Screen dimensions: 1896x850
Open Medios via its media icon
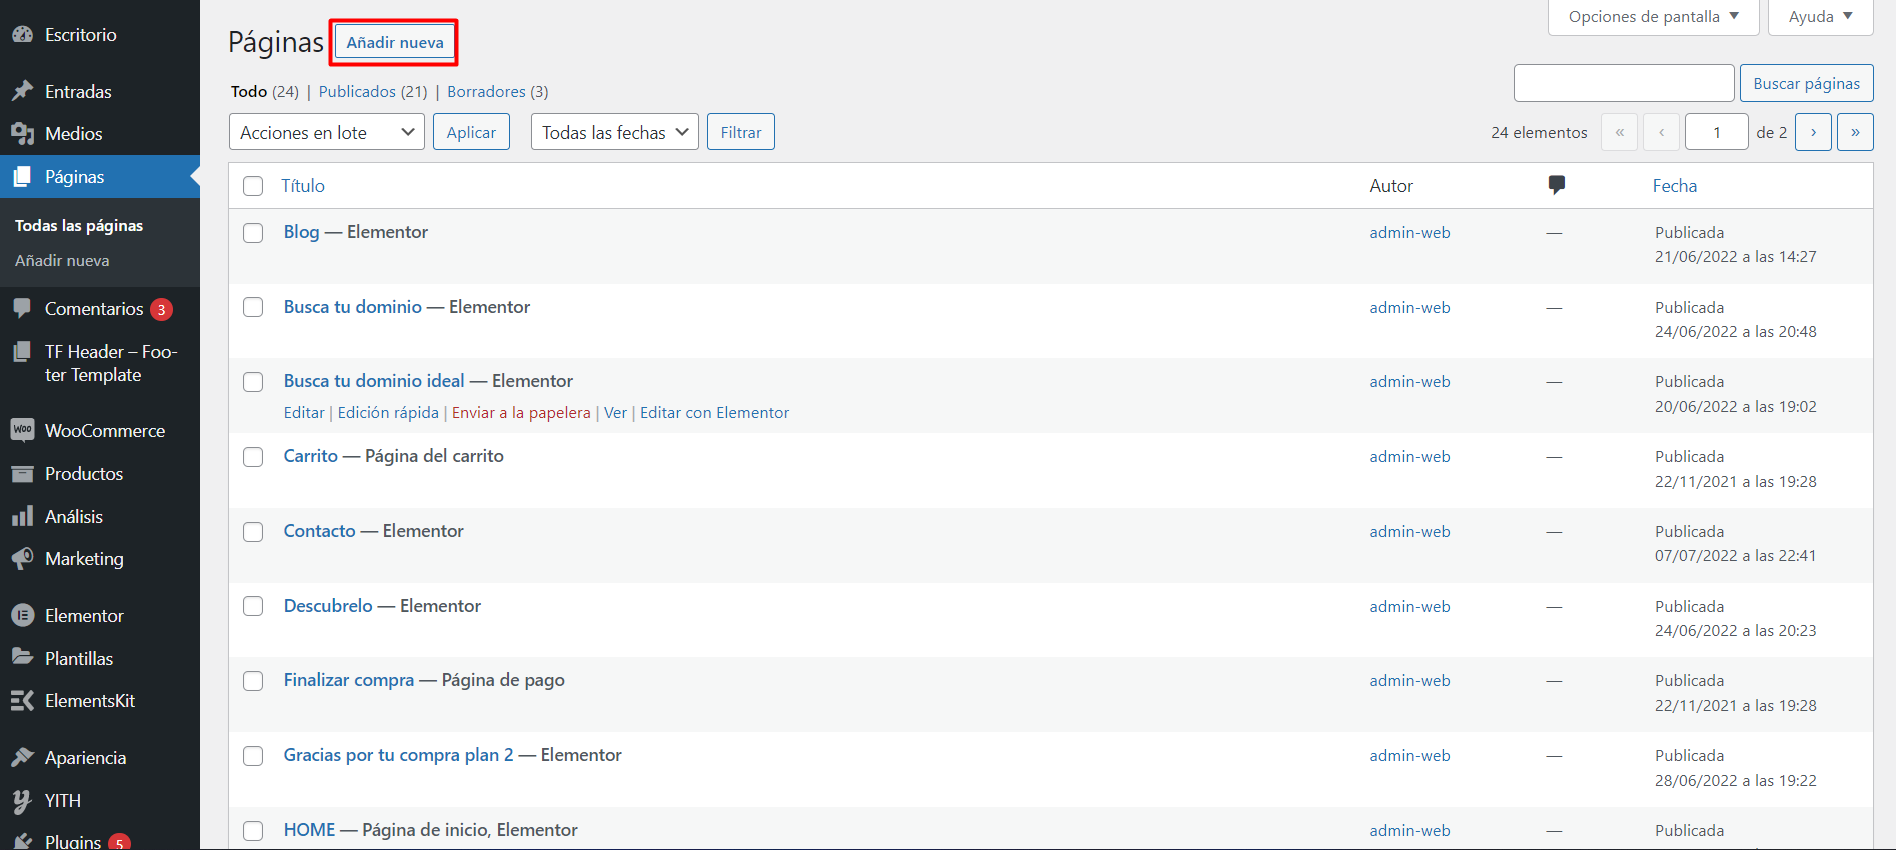22,133
